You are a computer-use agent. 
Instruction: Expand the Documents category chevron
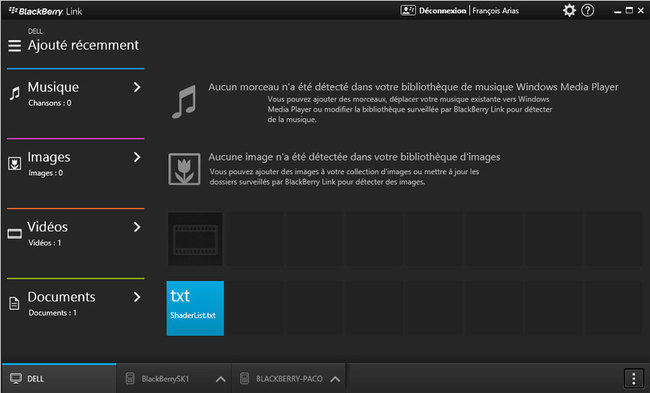(x=137, y=297)
